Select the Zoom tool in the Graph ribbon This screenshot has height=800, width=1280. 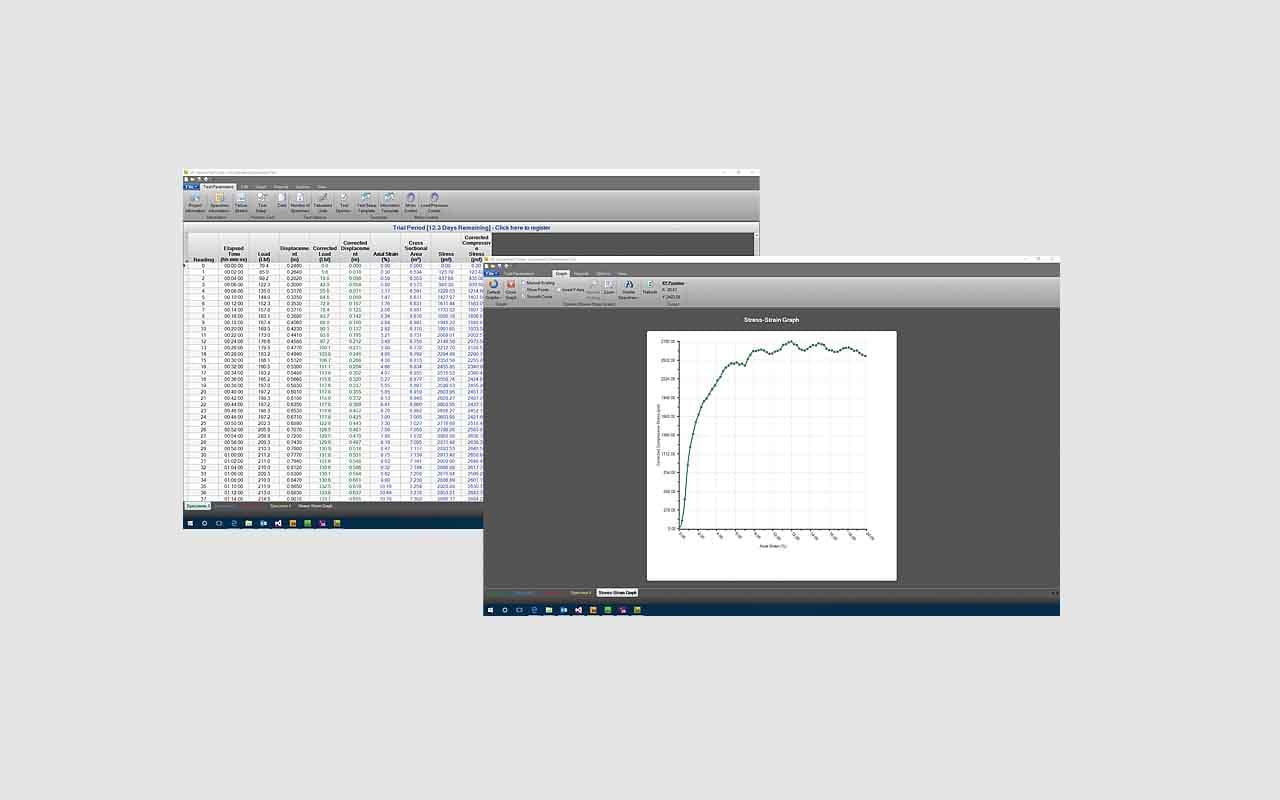pos(609,288)
